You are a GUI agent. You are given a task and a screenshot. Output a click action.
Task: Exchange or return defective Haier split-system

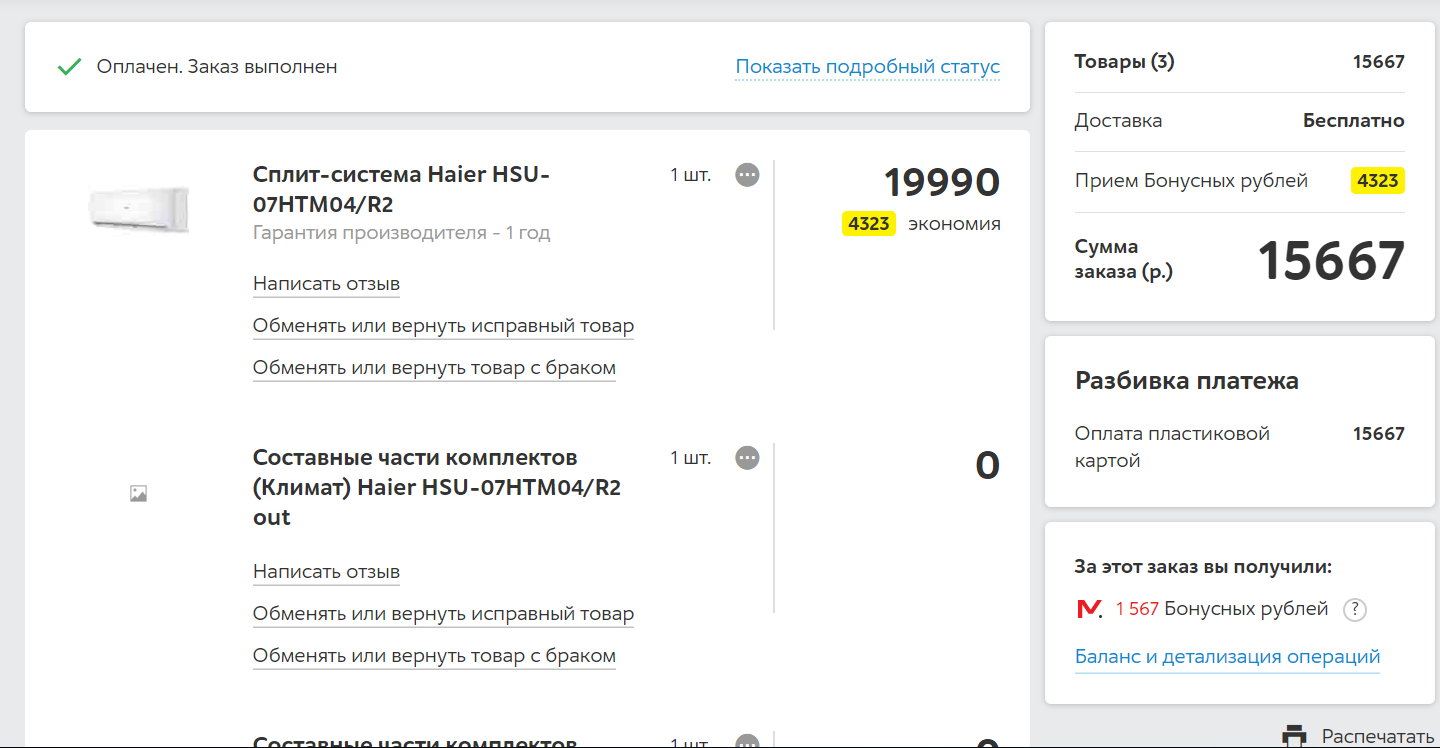click(x=434, y=368)
